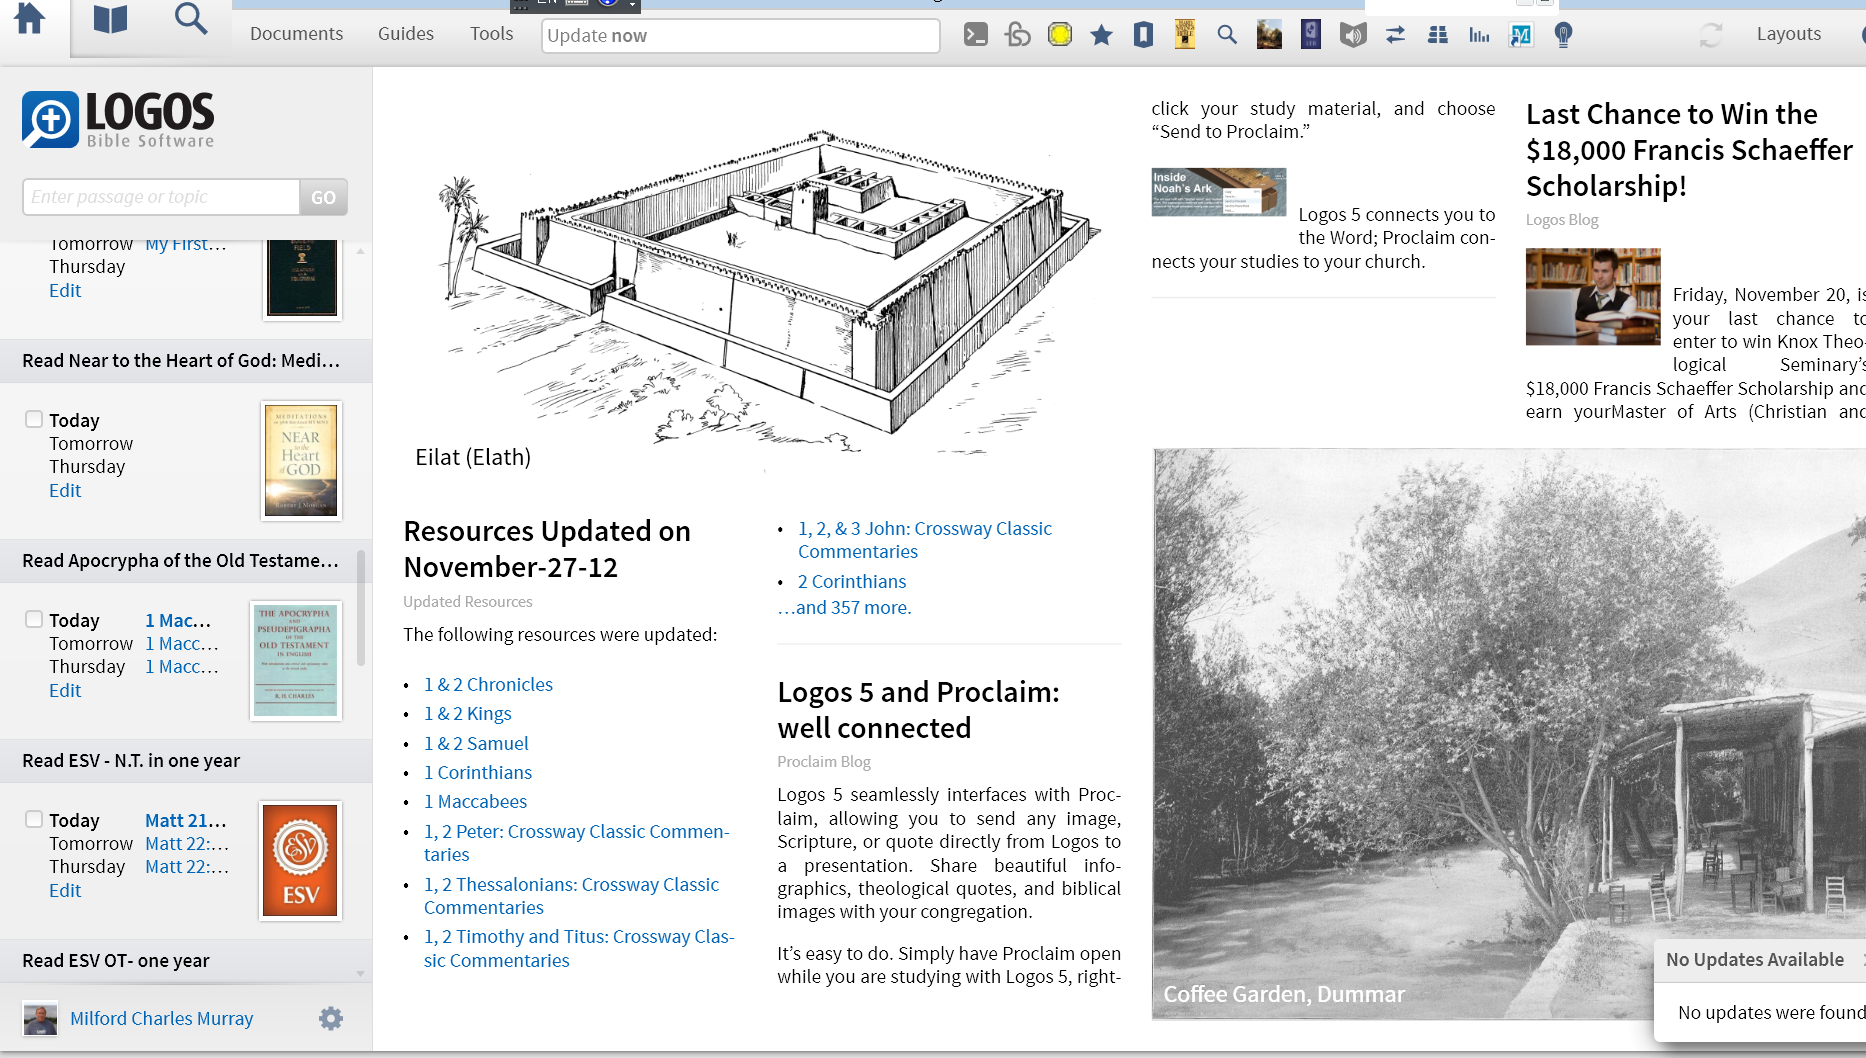Open the 1 Maccabees resource link
This screenshot has height=1058, width=1866.
(x=475, y=801)
